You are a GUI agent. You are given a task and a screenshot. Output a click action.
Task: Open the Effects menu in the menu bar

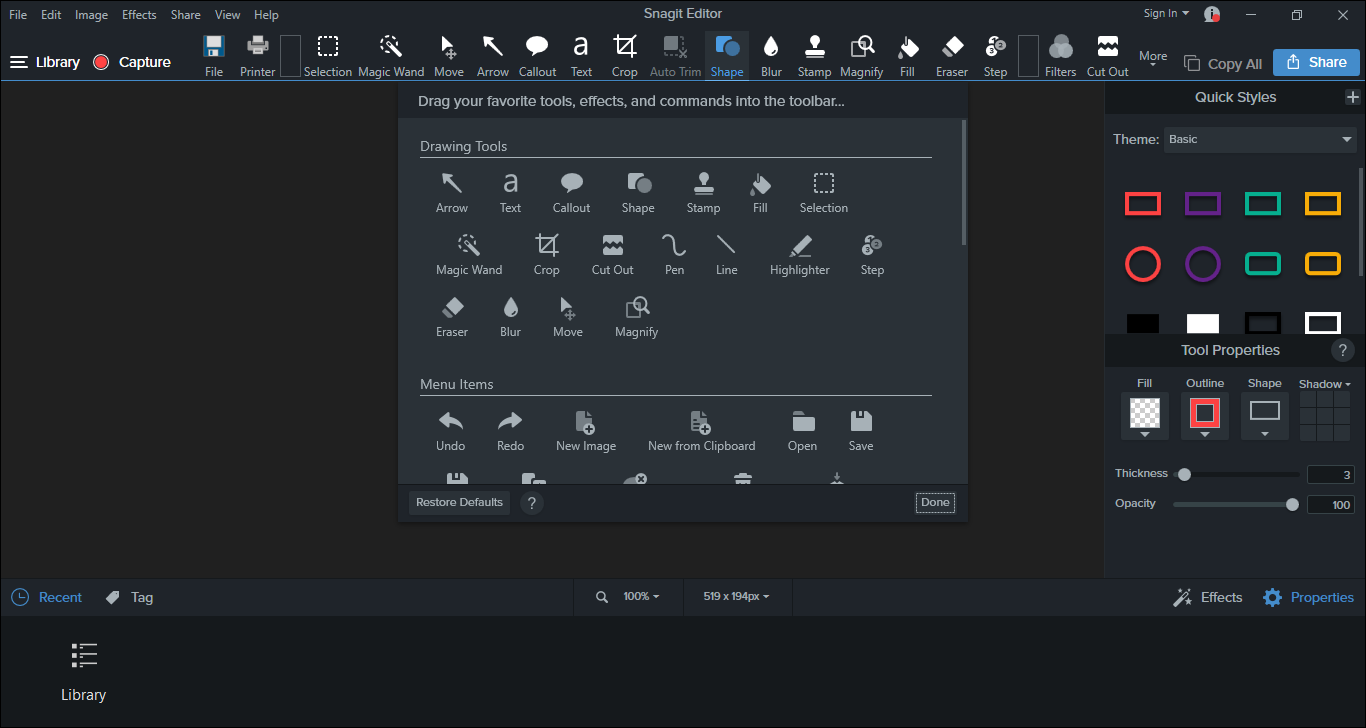point(139,15)
